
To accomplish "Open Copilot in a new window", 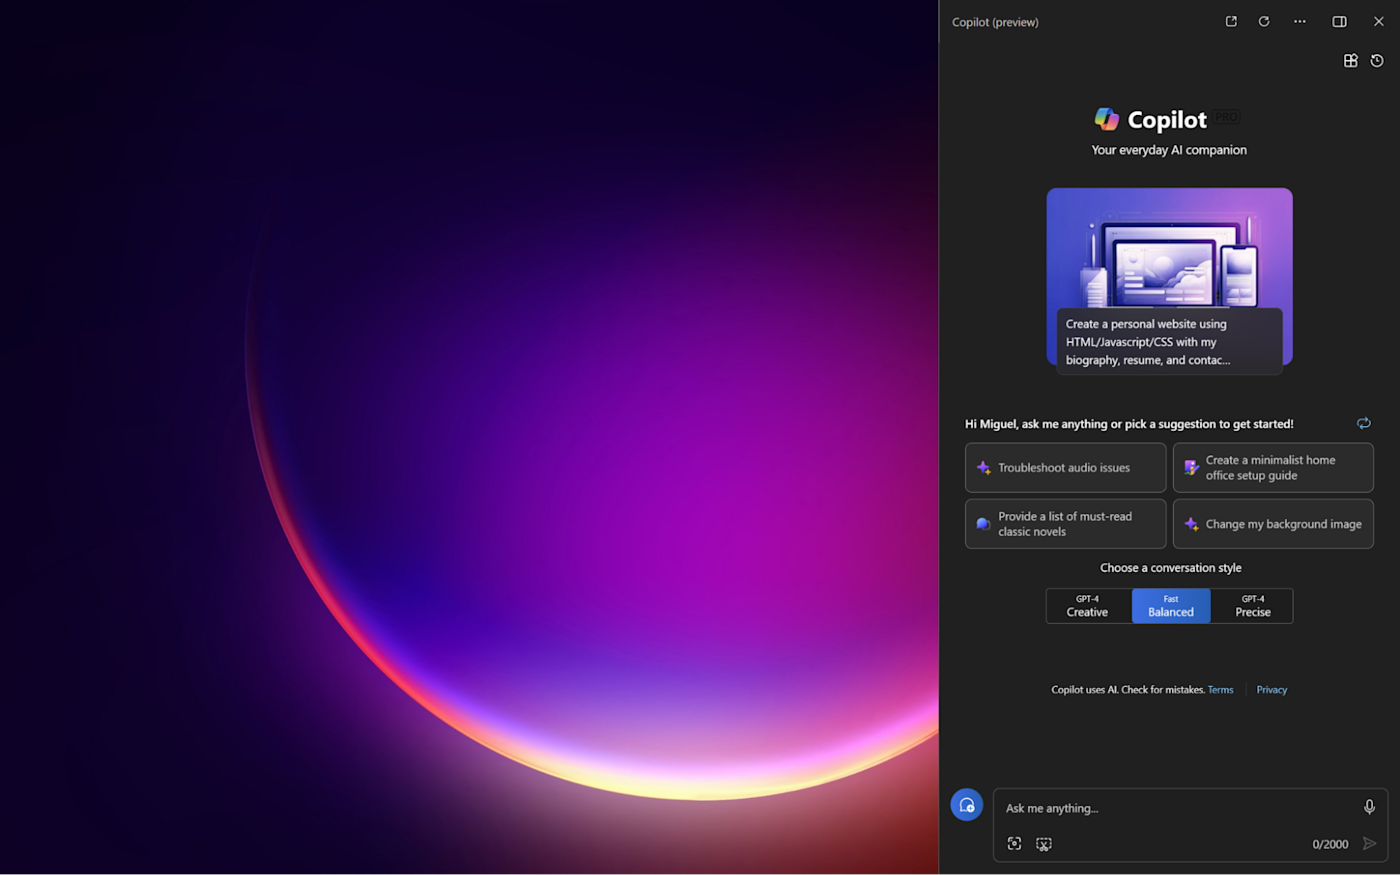I will [x=1231, y=21].
